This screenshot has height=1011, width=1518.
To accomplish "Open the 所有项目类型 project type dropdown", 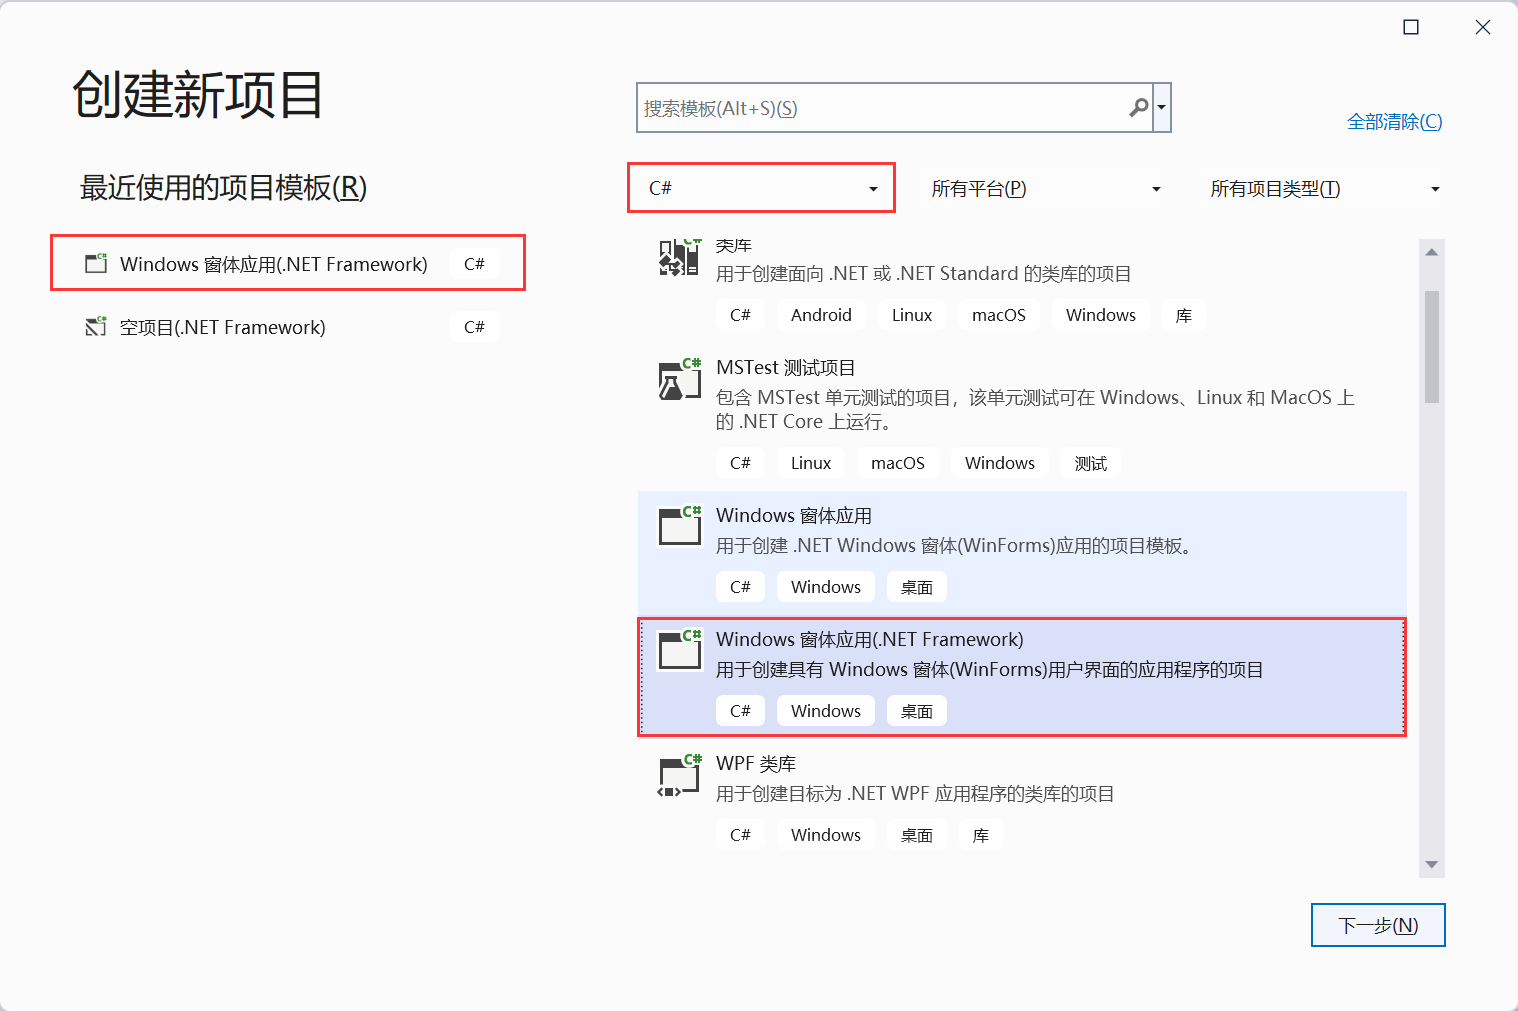I will click(x=1324, y=189).
